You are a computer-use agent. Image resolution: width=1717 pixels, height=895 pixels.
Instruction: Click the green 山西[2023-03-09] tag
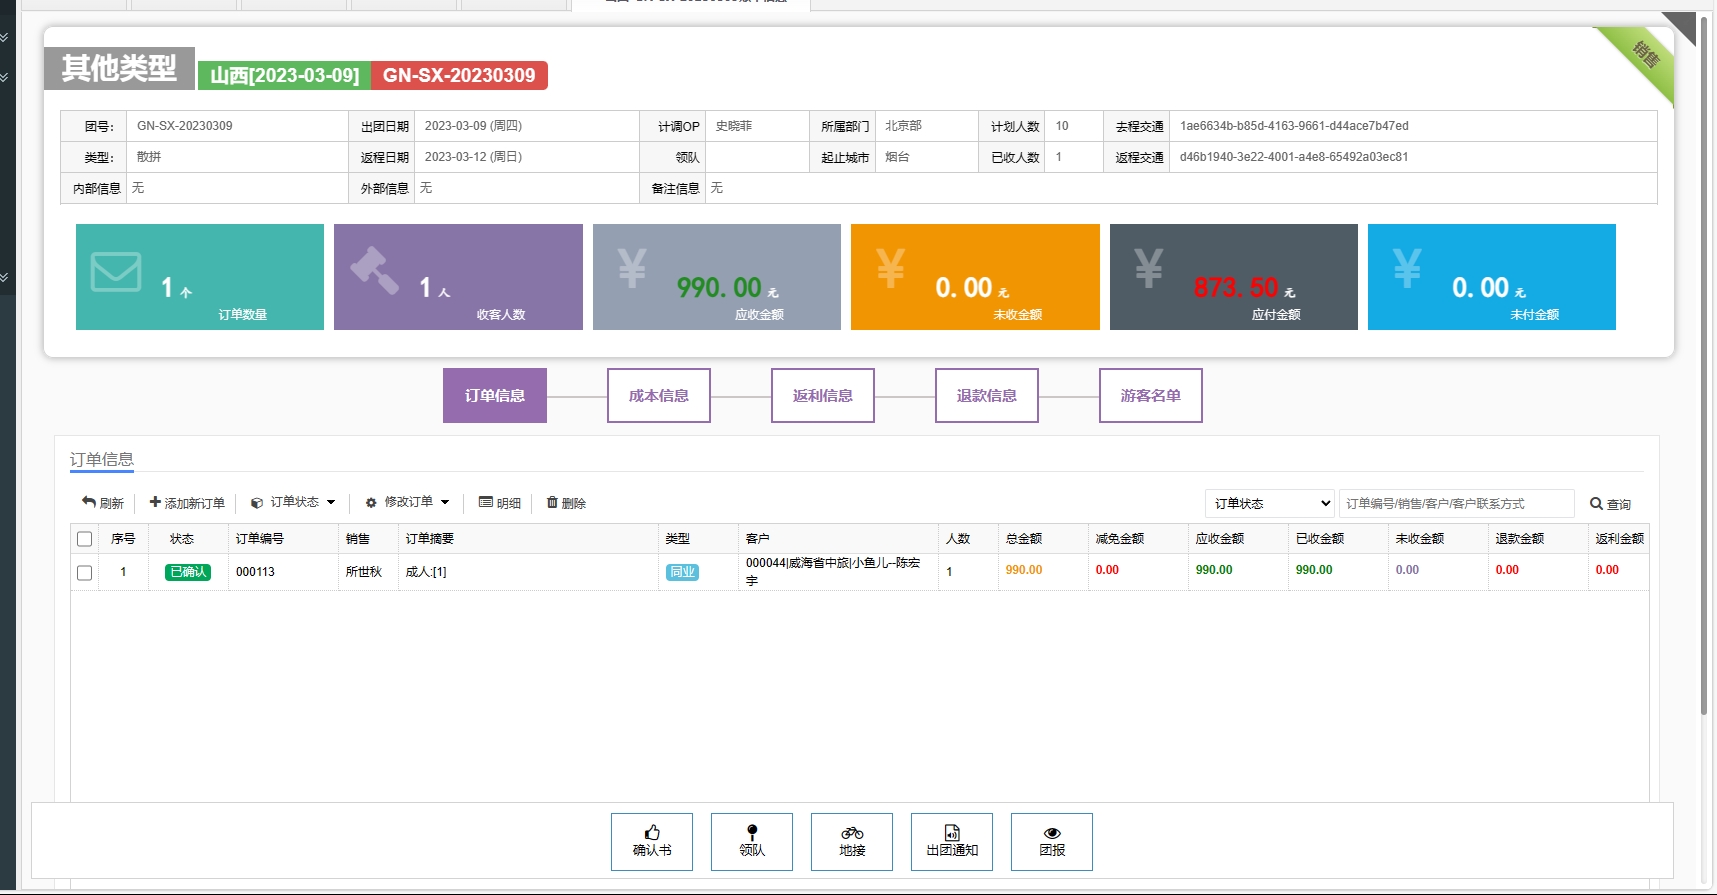point(284,75)
